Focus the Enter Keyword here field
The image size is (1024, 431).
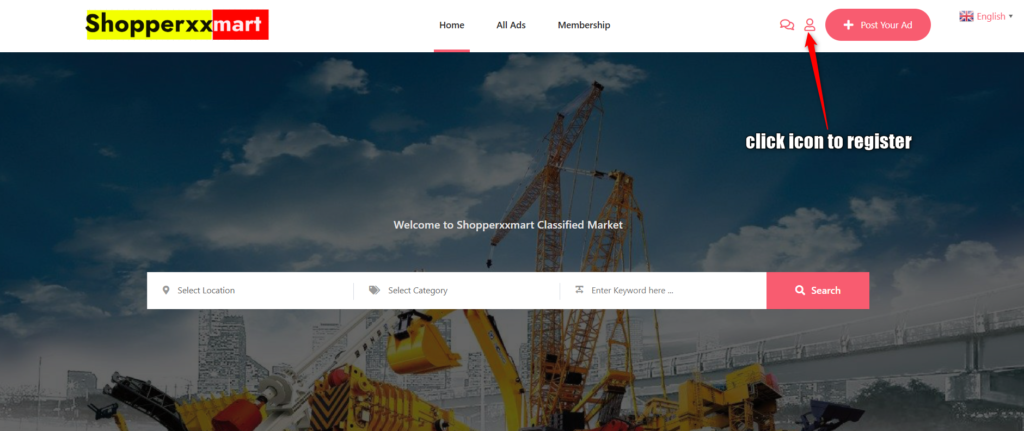pos(663,291)
